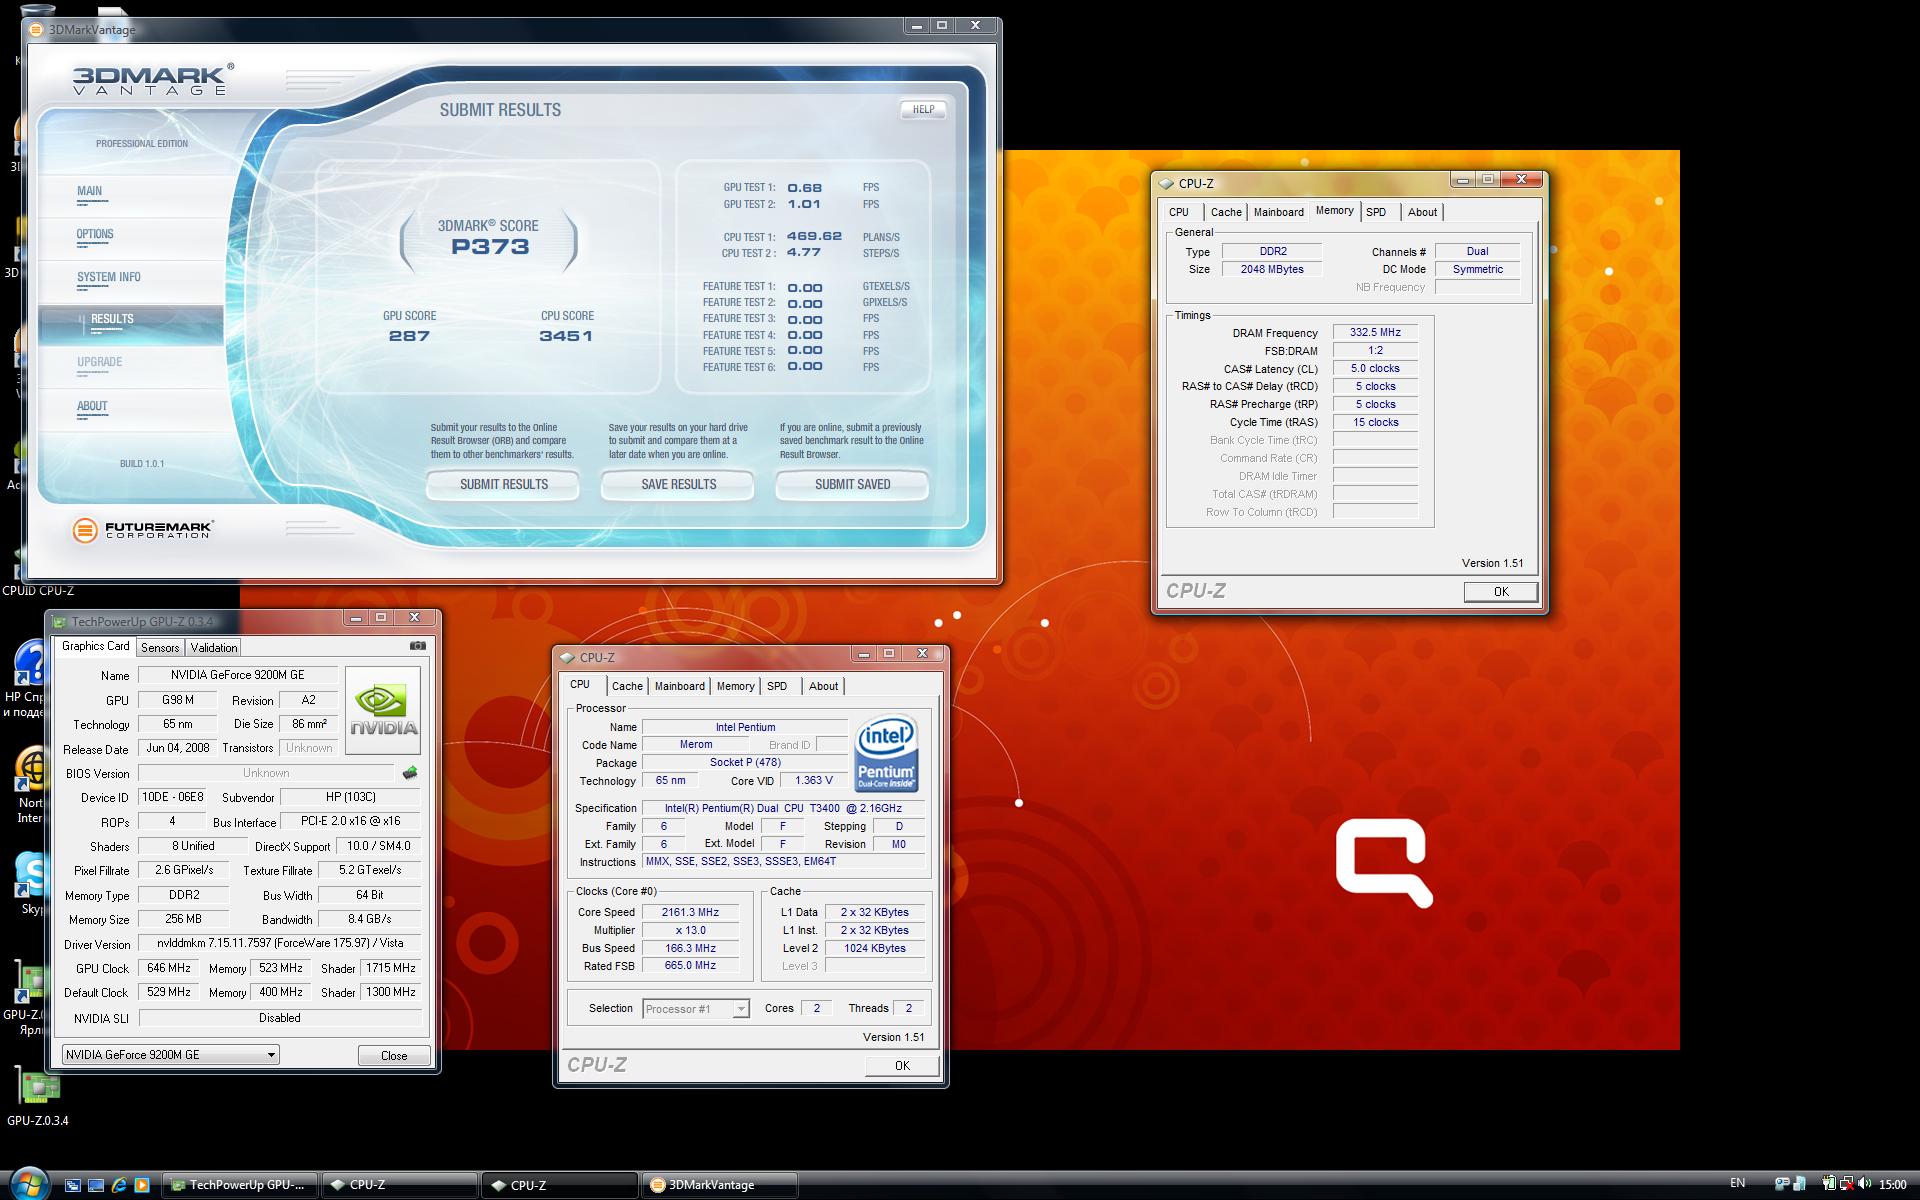This screenshot has height=1200, width=1920.
Task: Open the GPU selection dropdown in GPU-Z
Action: point(170,1054)
